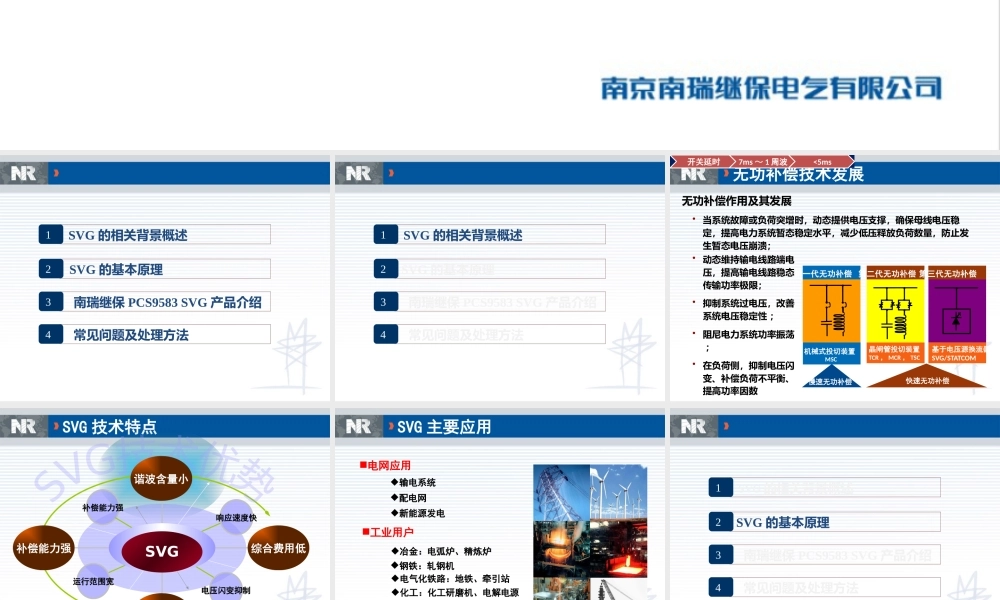Click bullet 阻尼电力系统功率振荡

point(749,340)
